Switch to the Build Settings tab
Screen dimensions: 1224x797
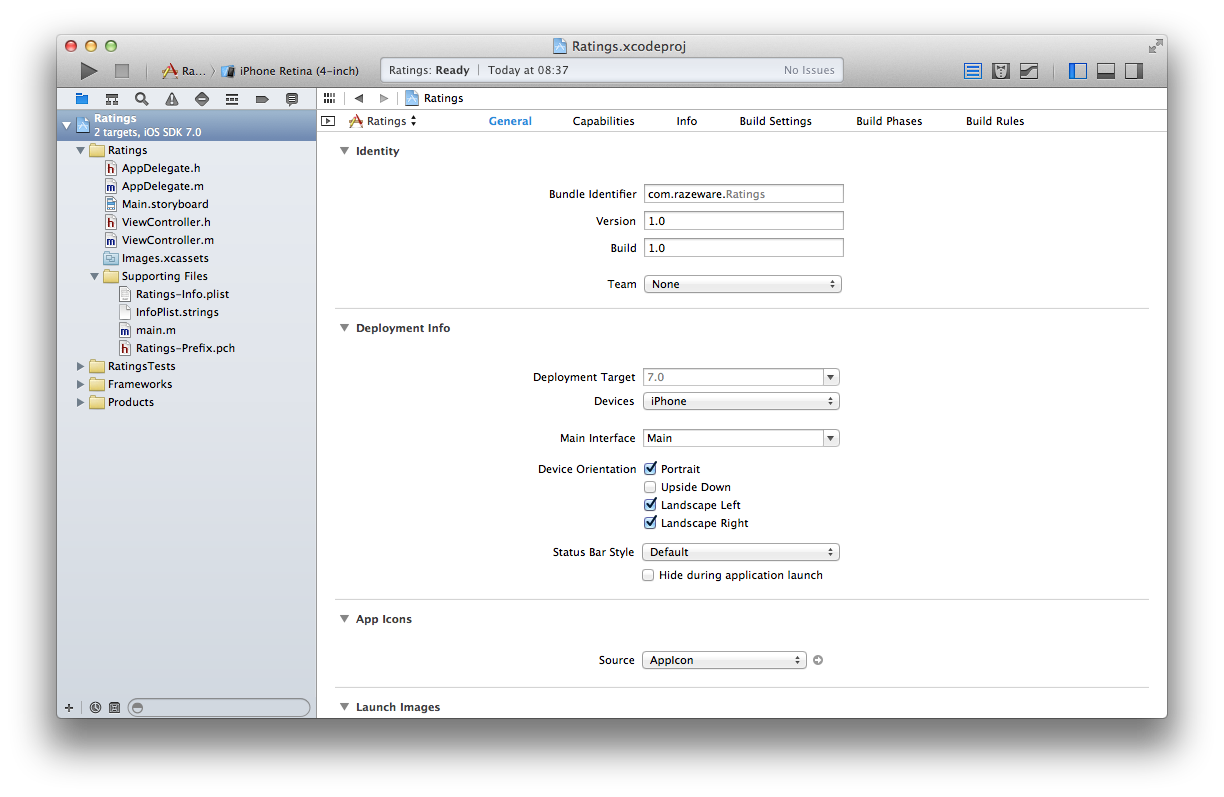[776, 121]
